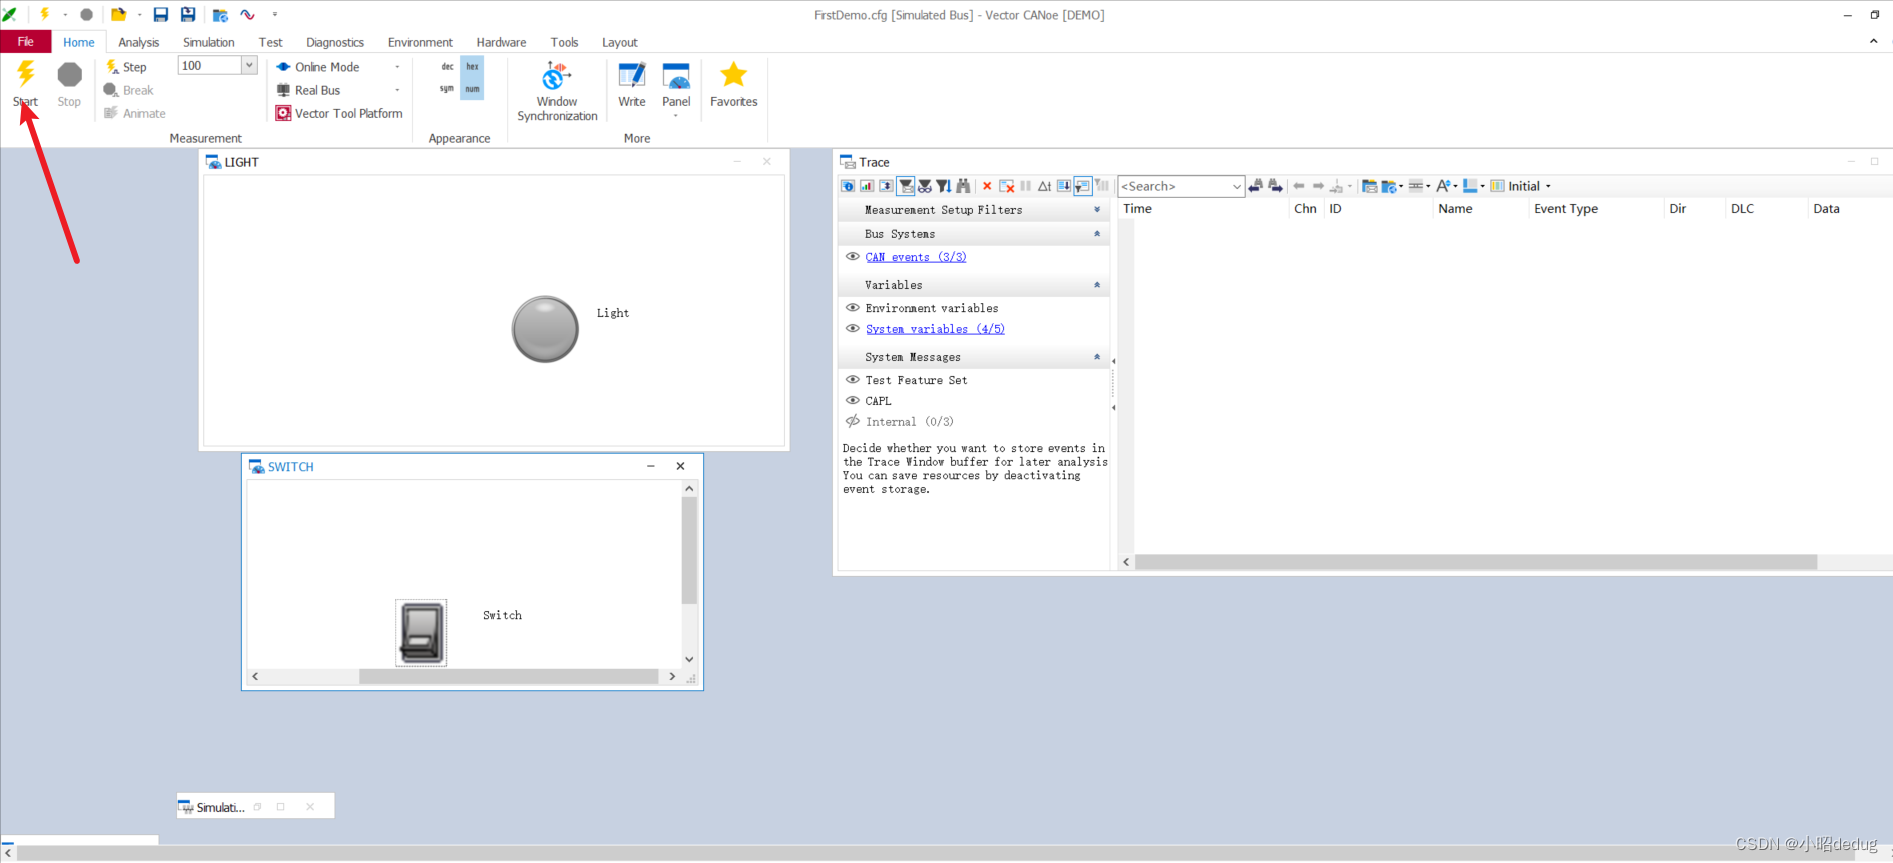The image size is (1893, 863).
Task: Open the Online Mode dropdown arrow
Action: point(397,67)
